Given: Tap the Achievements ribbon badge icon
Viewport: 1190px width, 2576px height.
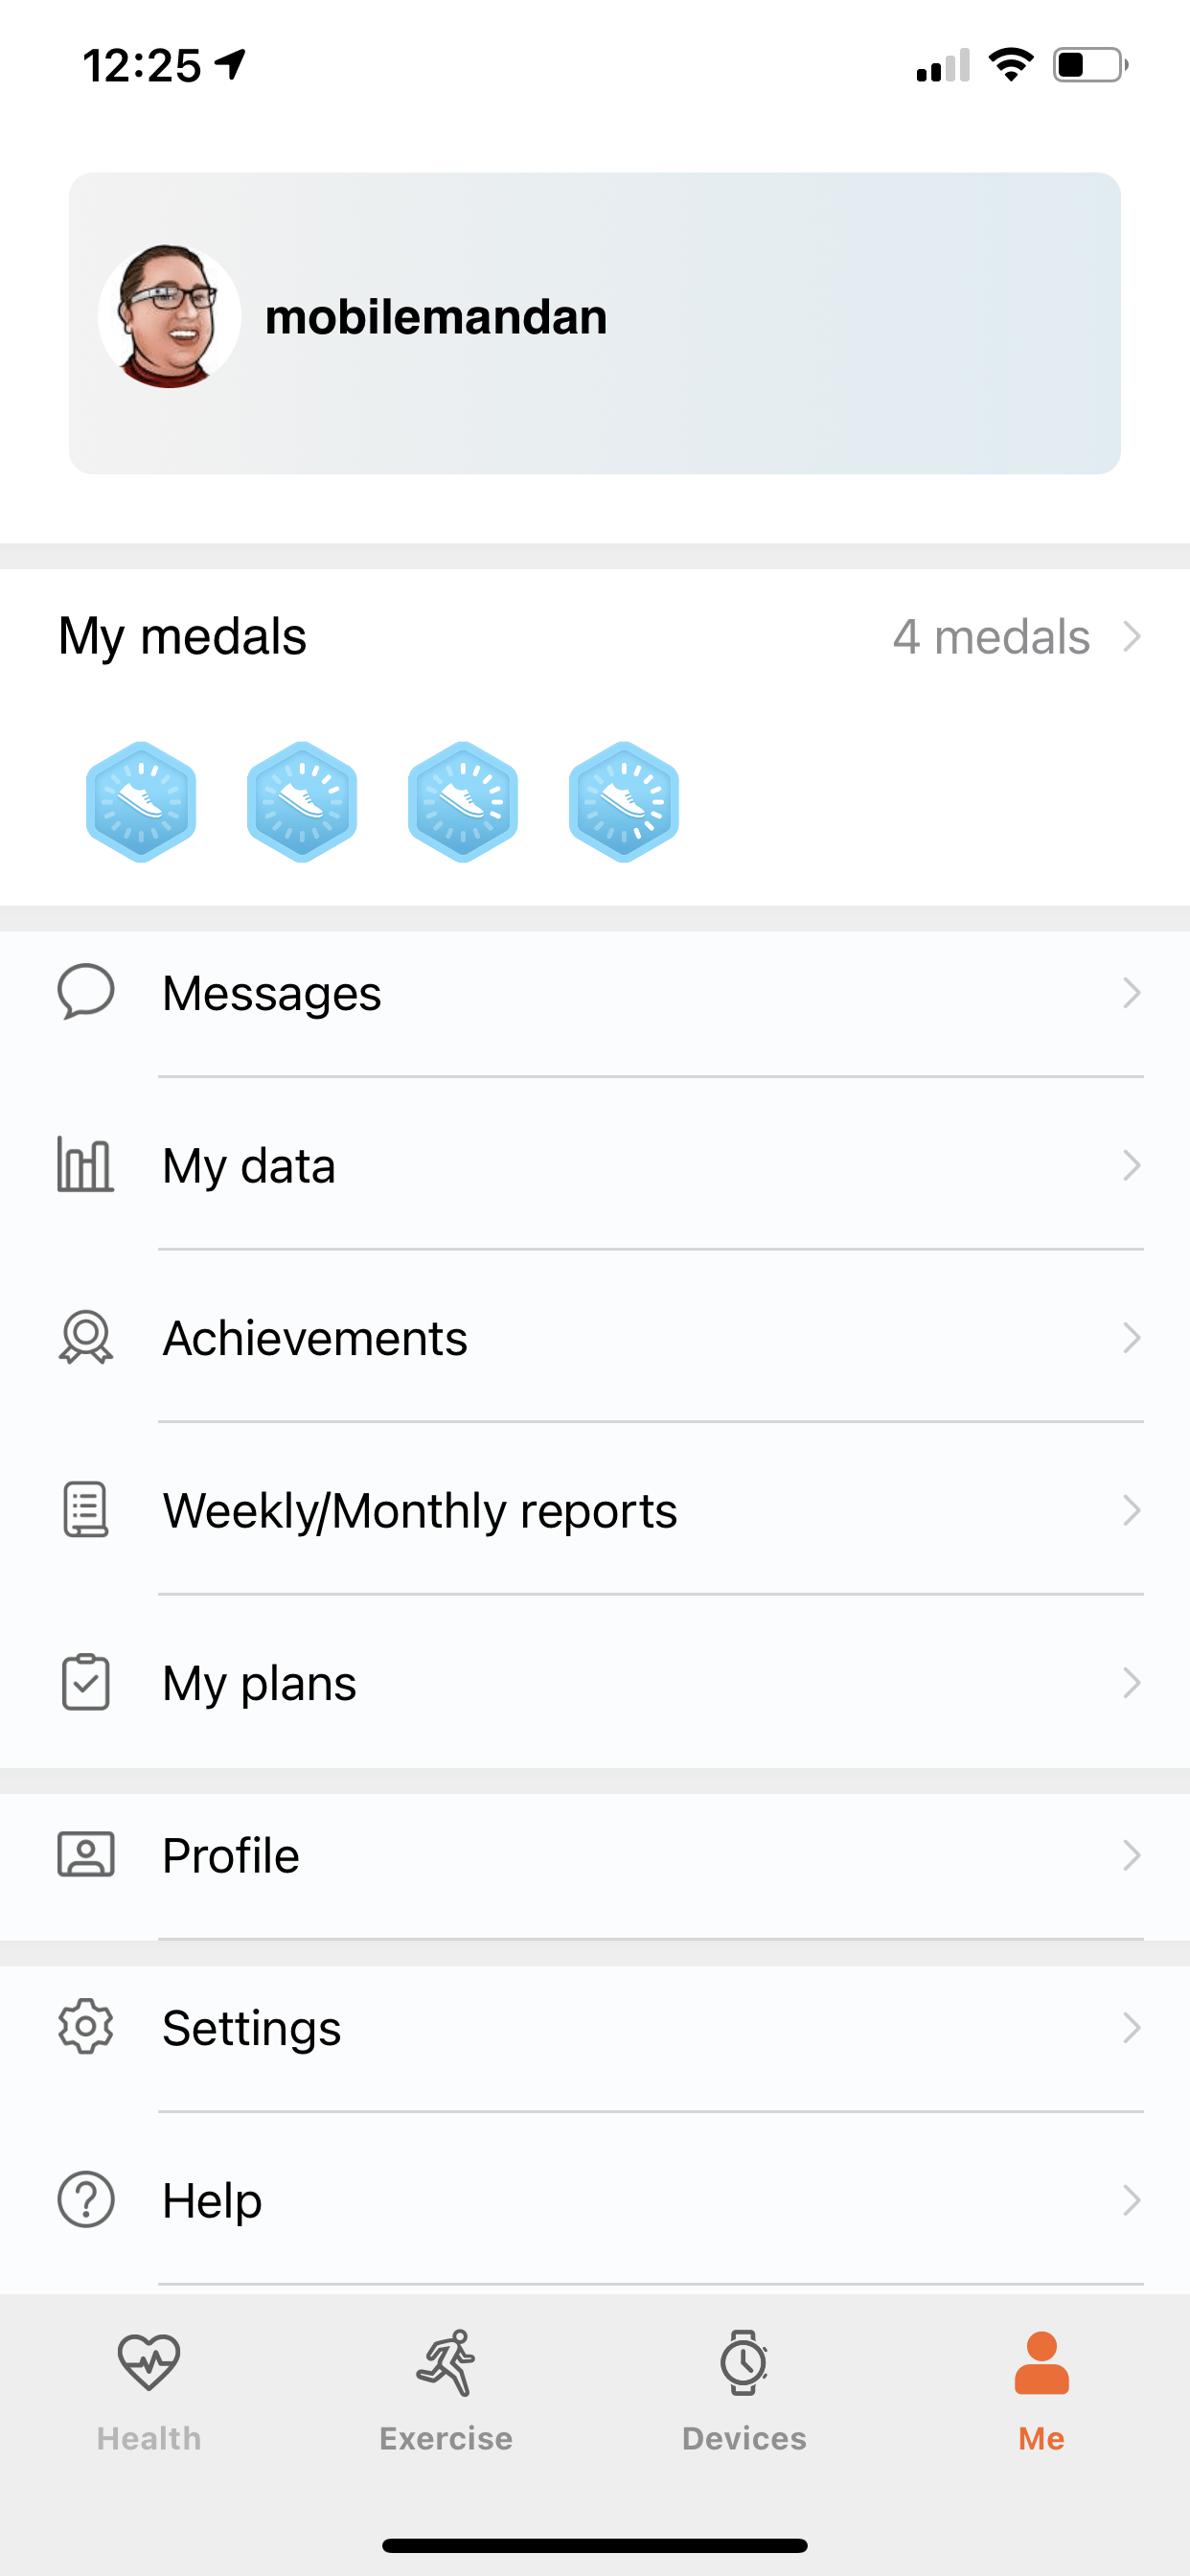Looking at the screenshot, I should (x=86, y=1338).
